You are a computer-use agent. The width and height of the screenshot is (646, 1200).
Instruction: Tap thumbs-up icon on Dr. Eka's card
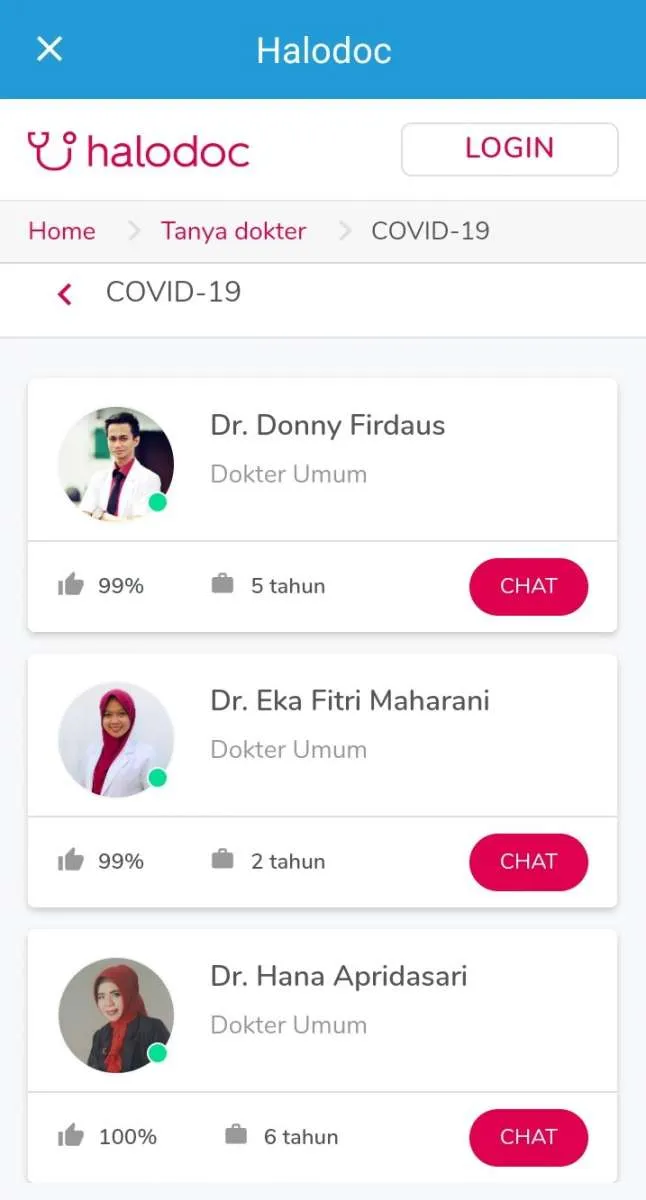tap(71, 860)
